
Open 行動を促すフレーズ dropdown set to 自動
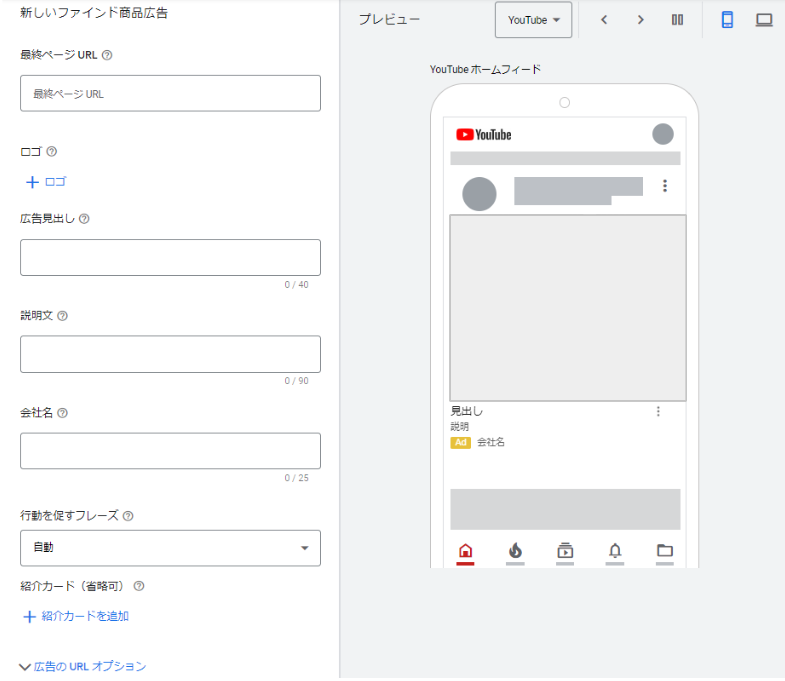point(170,548)
